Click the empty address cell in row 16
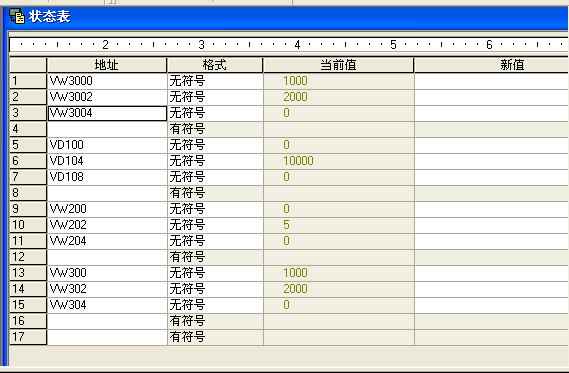Image resolution: width=569 pixels, height=373 pixels. [x=107, y=320]
